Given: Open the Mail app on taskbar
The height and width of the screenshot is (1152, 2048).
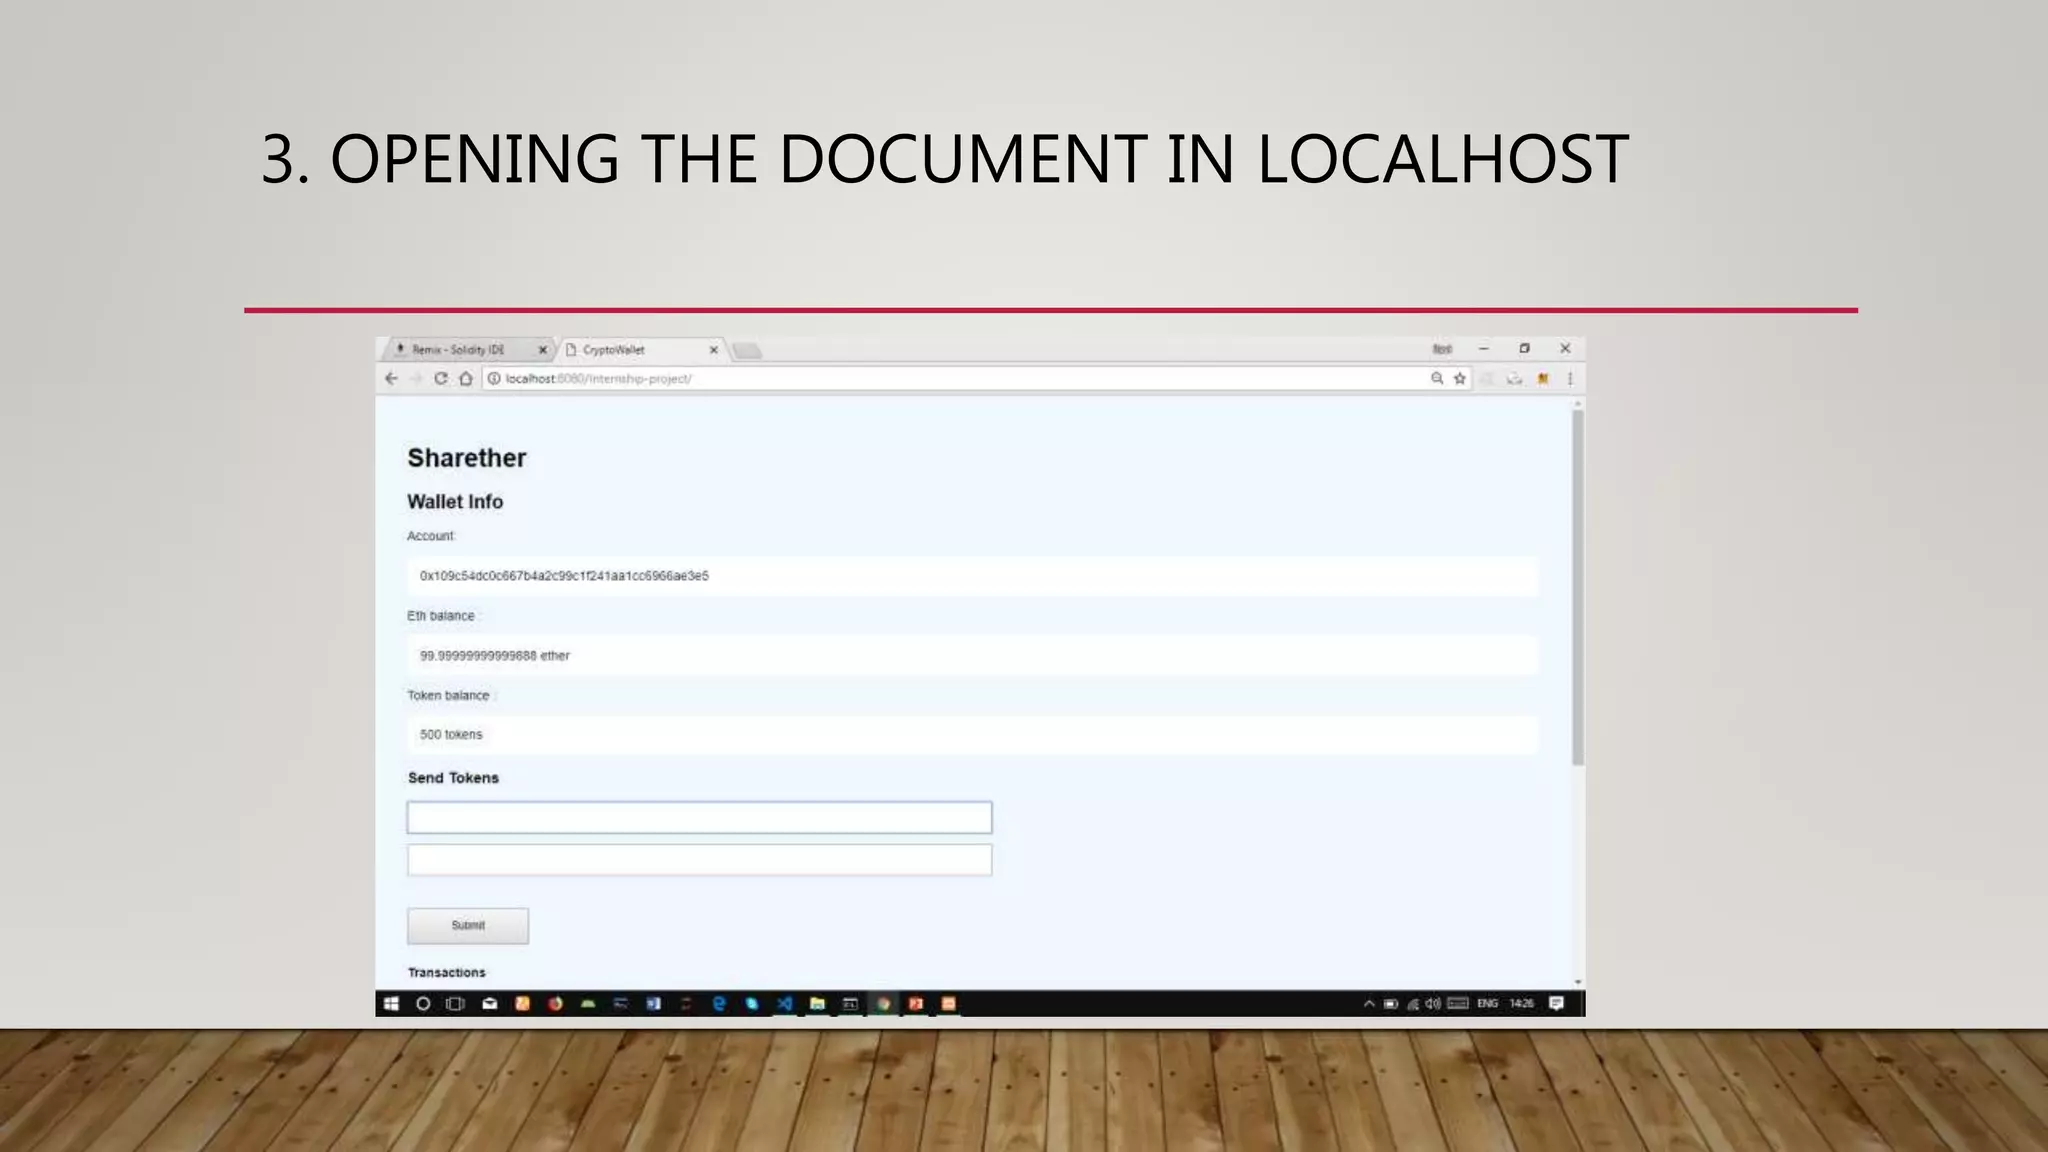Looking at the screenshot, I should 490,1004.
